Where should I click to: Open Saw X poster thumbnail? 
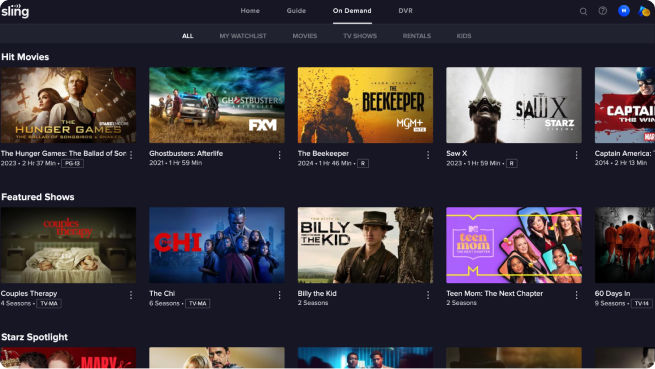point(514,105)
